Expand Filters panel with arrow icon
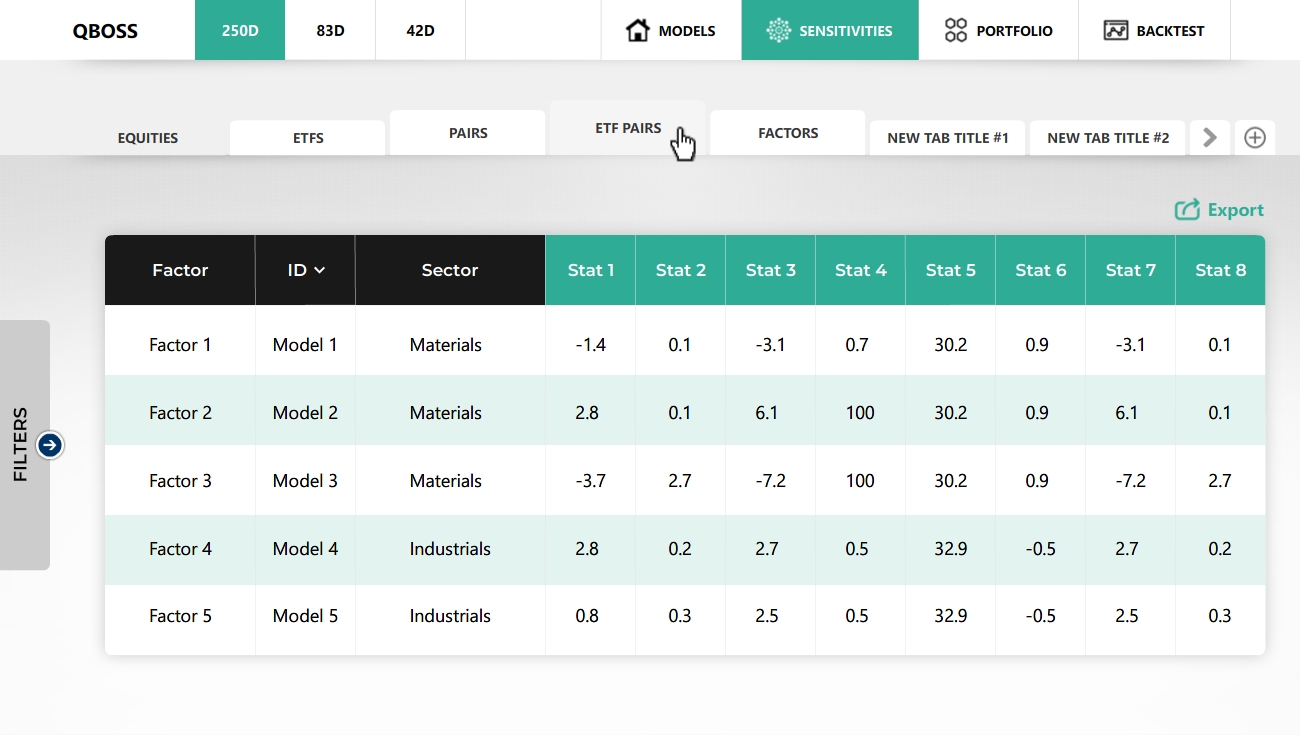The width and height of the screenshot is (1300, 735). pos(50,445)
